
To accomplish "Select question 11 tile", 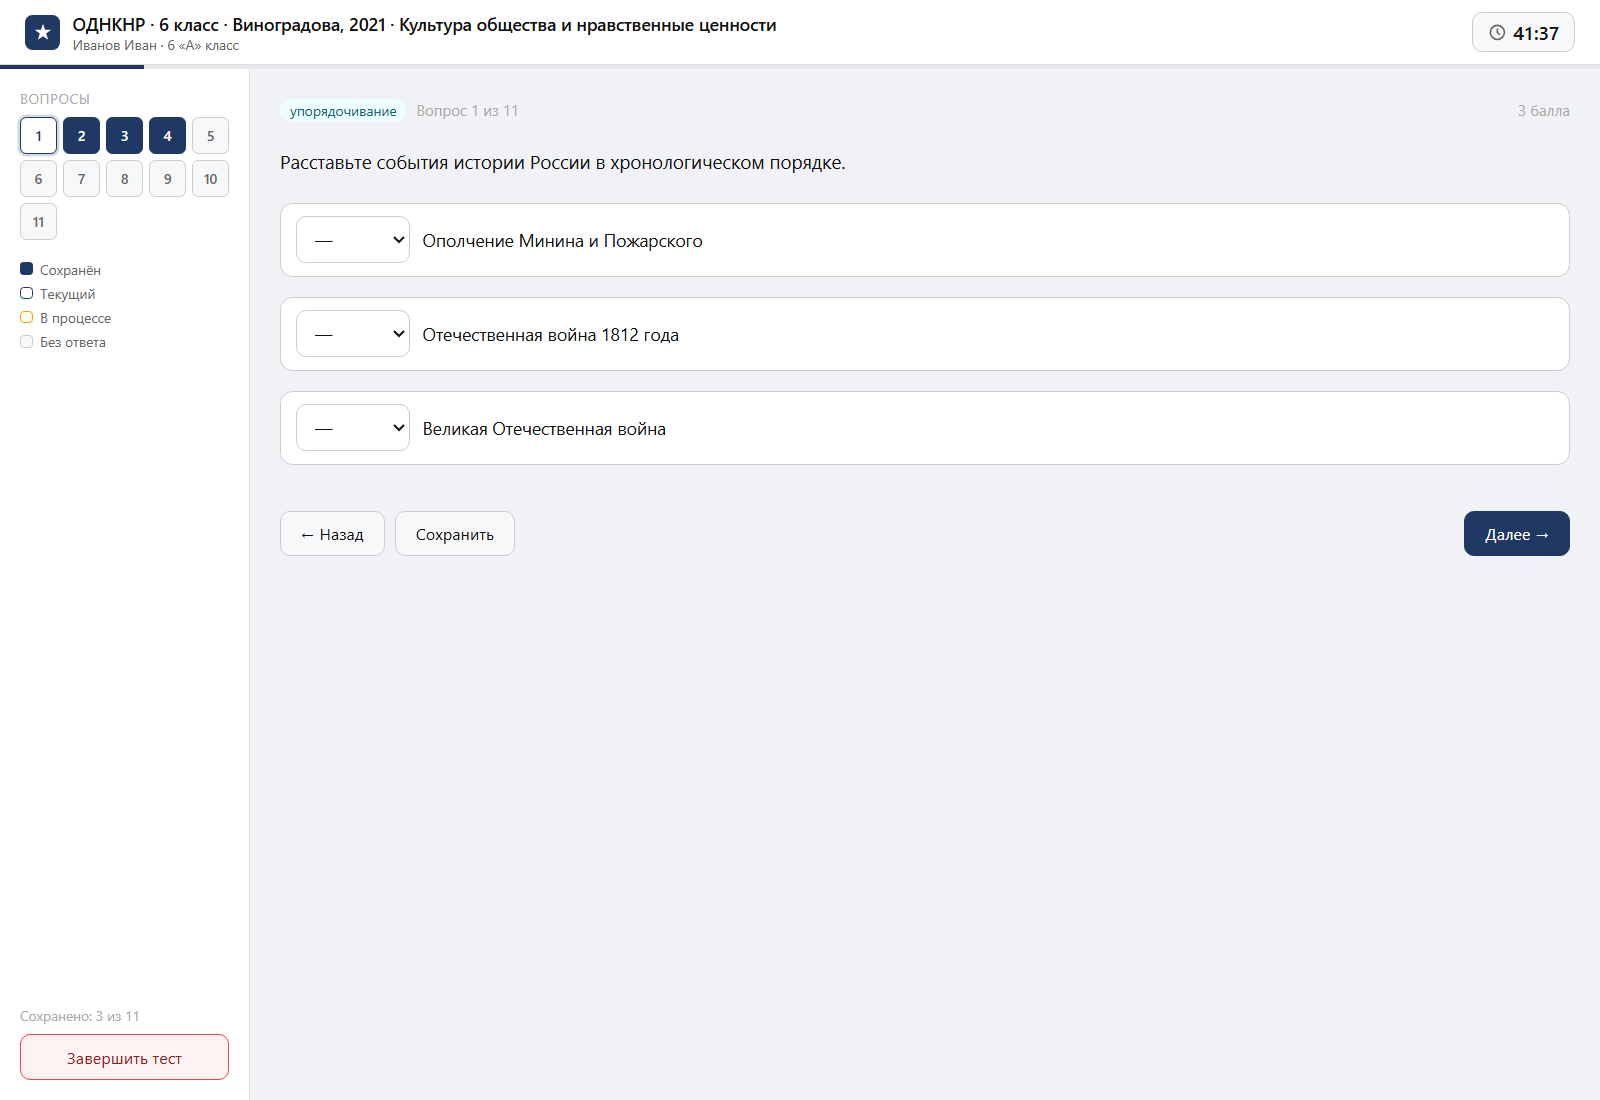I will tap(38, 222).
